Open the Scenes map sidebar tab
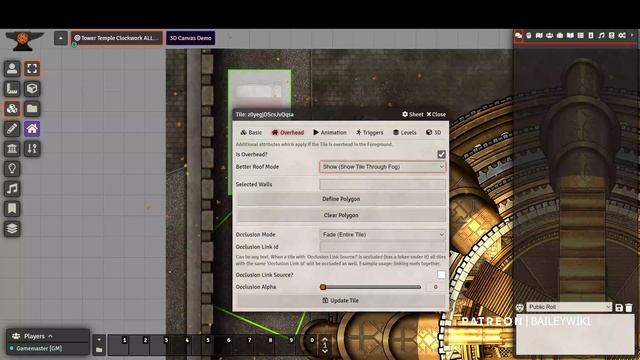The image size is (640, 360). coord(539,36)
